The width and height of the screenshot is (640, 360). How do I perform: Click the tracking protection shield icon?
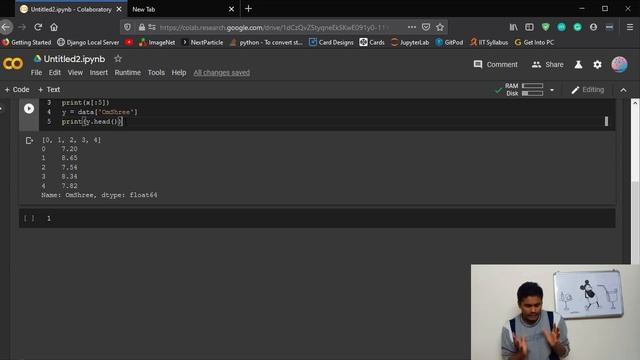[128, 27]
